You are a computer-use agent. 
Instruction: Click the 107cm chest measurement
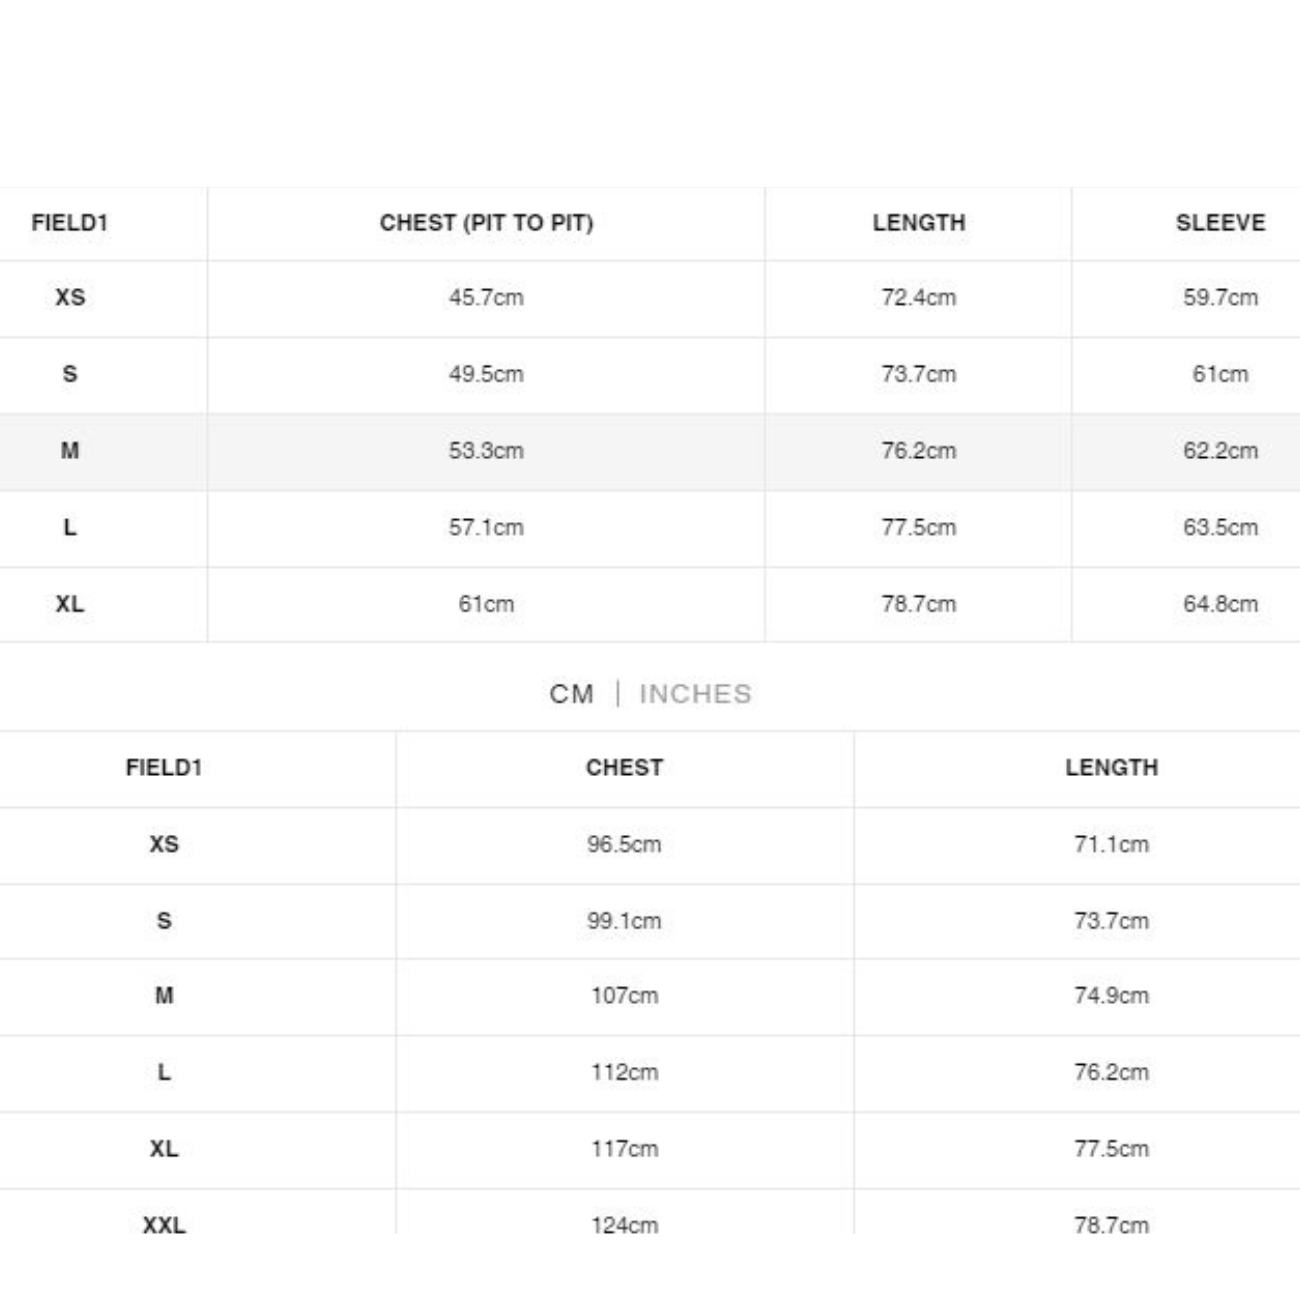pyautogui.click(x=625, y=996)
